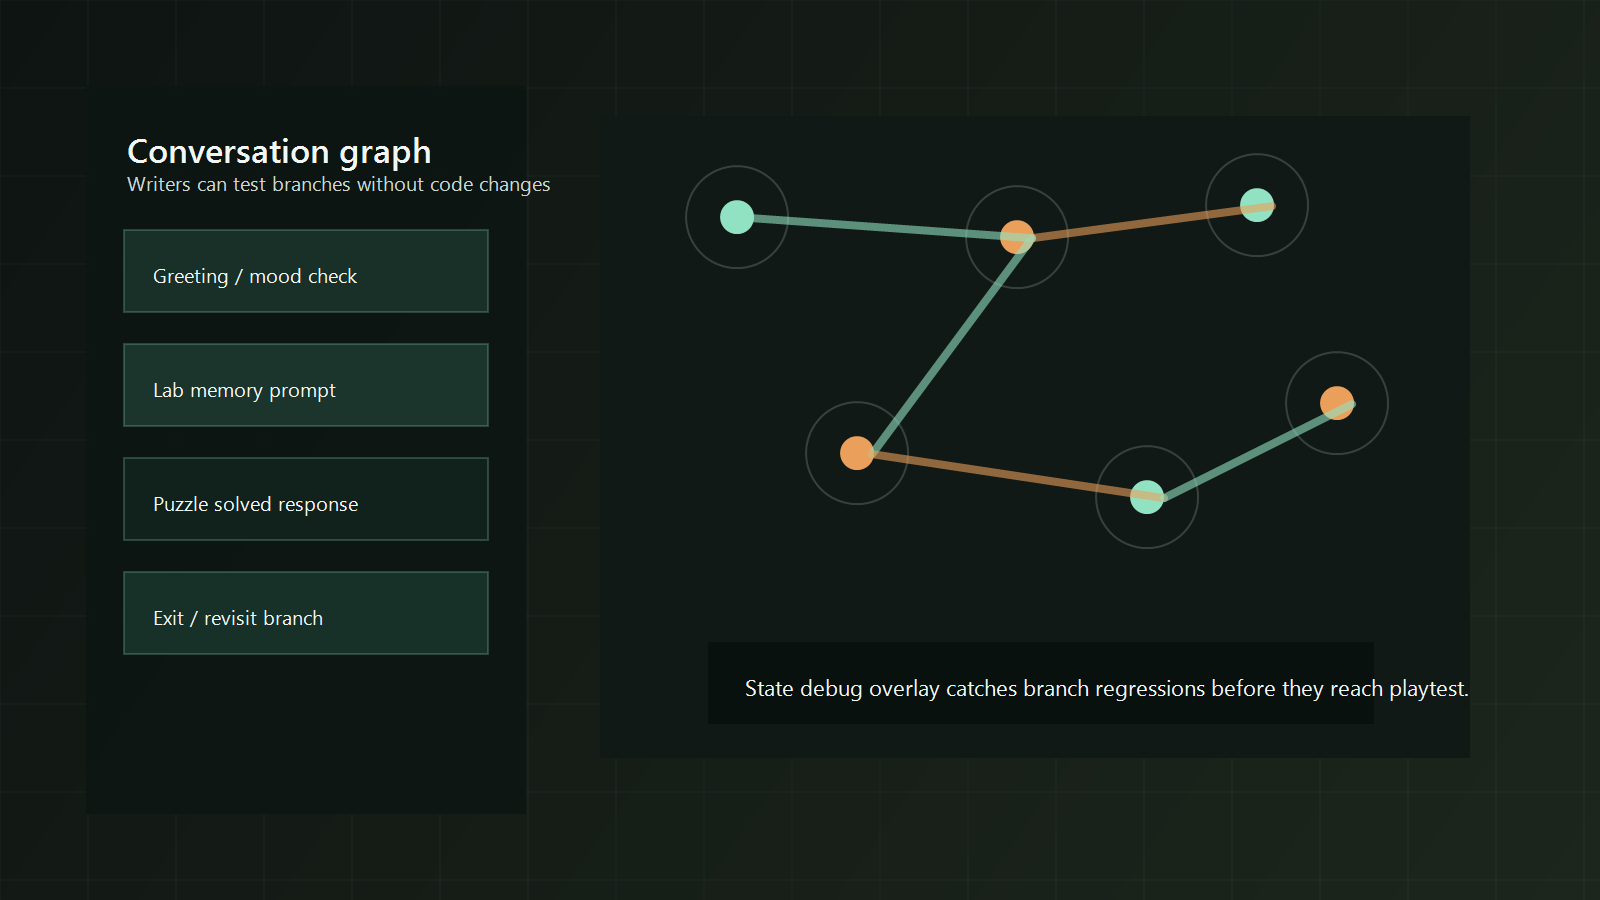The height and width of the screenshot is (900, 1600).
Task: Open the "Puzzle solved response" branch
Action: click(305, 499)
